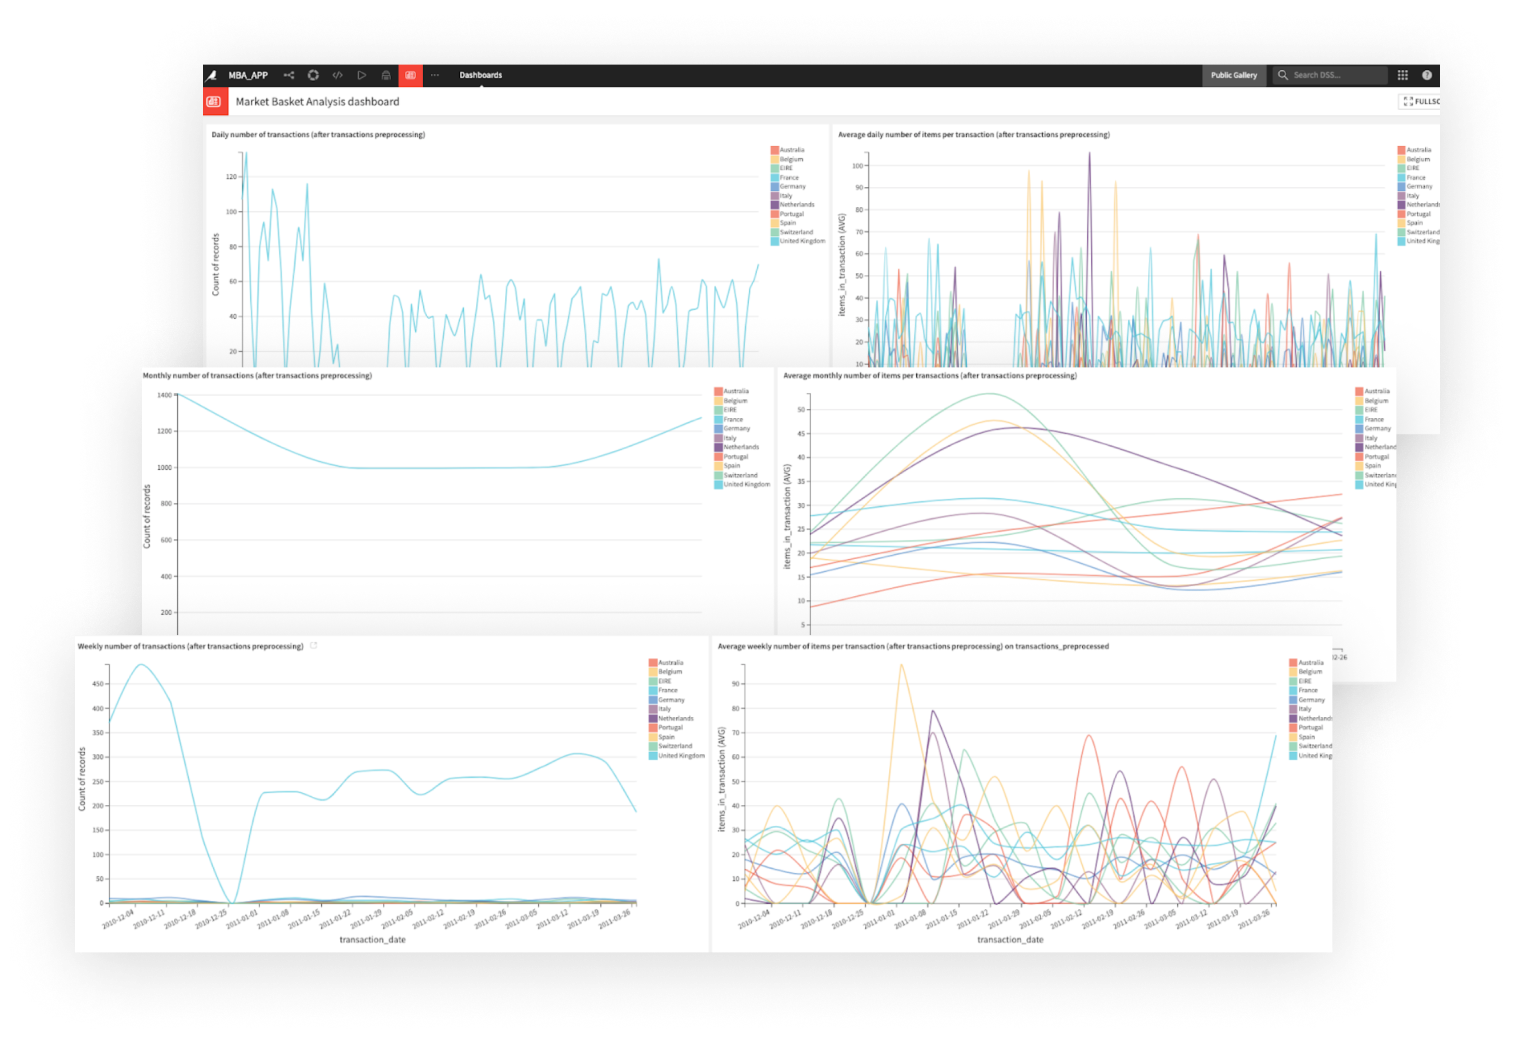
Task: Click Portugal swatch in Monthly number of transactions legend
Action: point(718,456)
